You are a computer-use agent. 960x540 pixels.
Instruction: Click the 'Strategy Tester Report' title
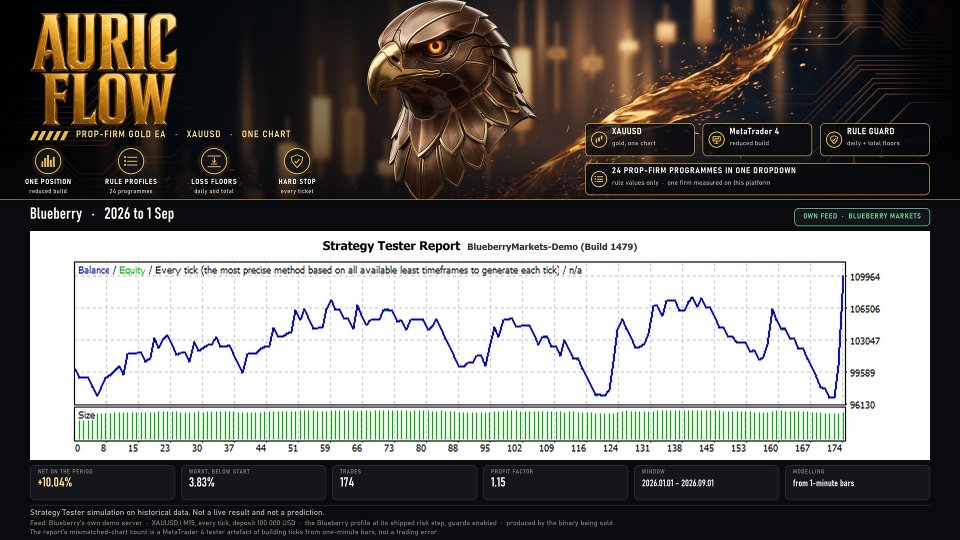(x=391, y=246)
